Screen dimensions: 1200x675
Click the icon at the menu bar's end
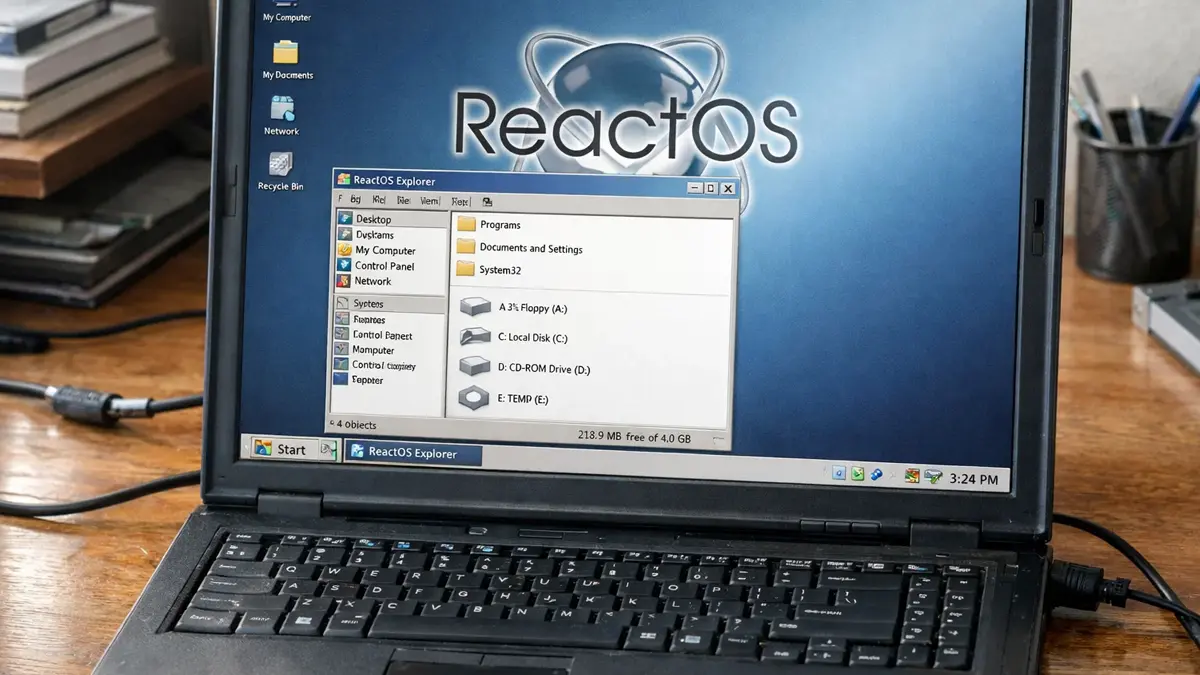[x=487, y=201]
